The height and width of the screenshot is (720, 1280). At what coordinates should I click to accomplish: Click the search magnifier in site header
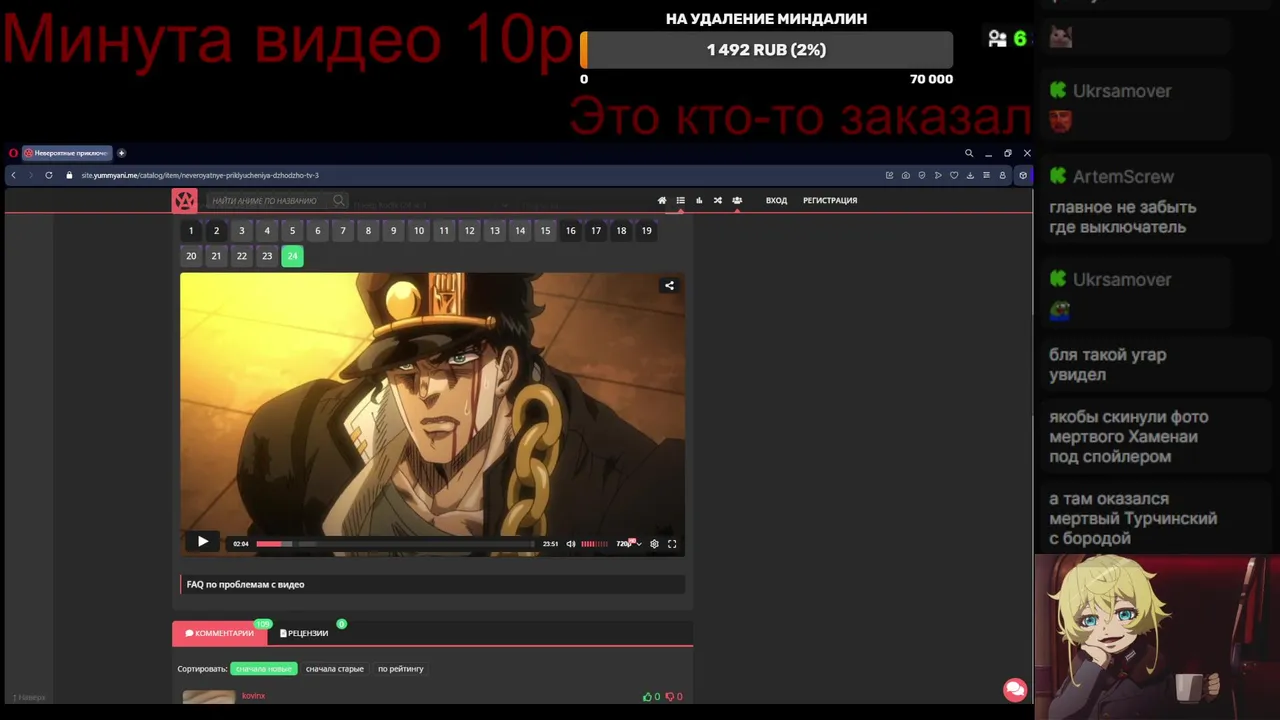pyautogui.click(x=339, y=201)
